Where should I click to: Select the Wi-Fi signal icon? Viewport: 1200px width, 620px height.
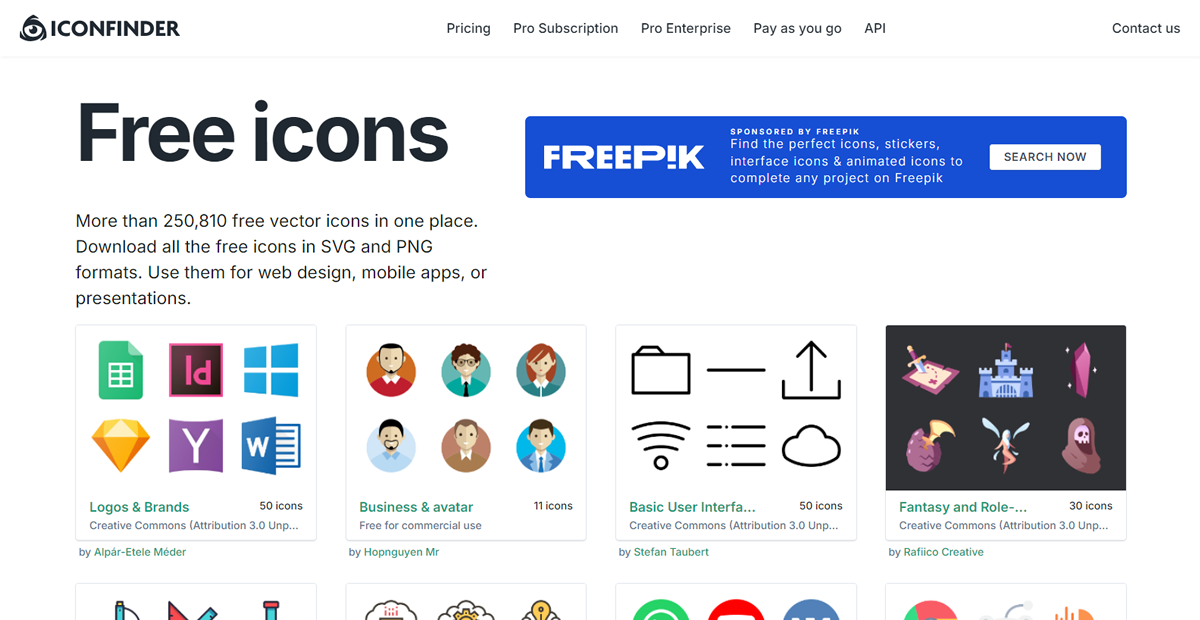point(661,445)
